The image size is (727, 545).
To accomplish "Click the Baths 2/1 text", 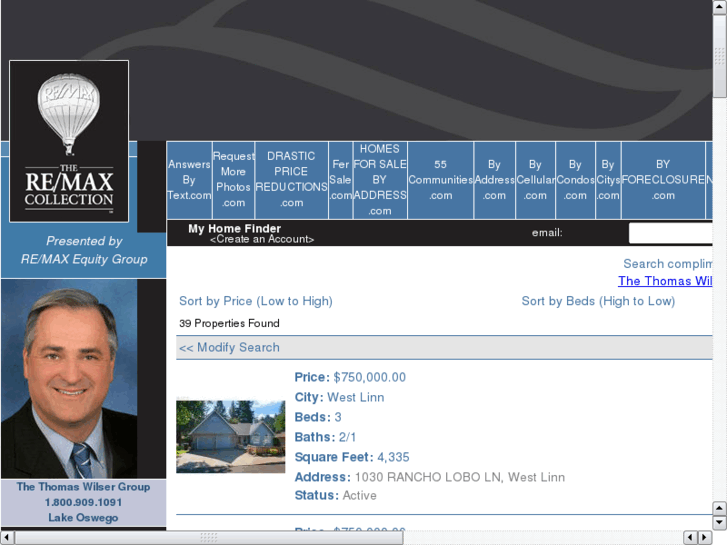I will pyautogui.click(x=325, y=437).
